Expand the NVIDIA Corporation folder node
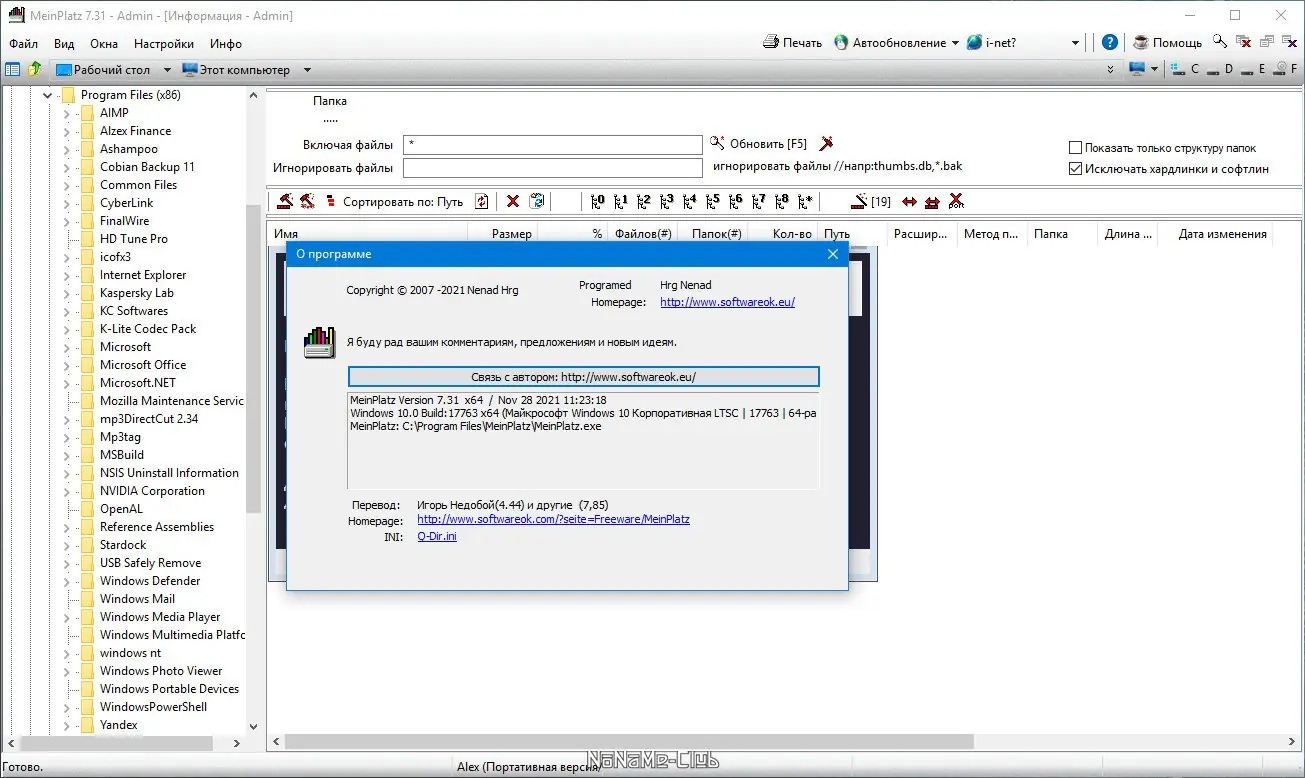 (x=67, y=491)
